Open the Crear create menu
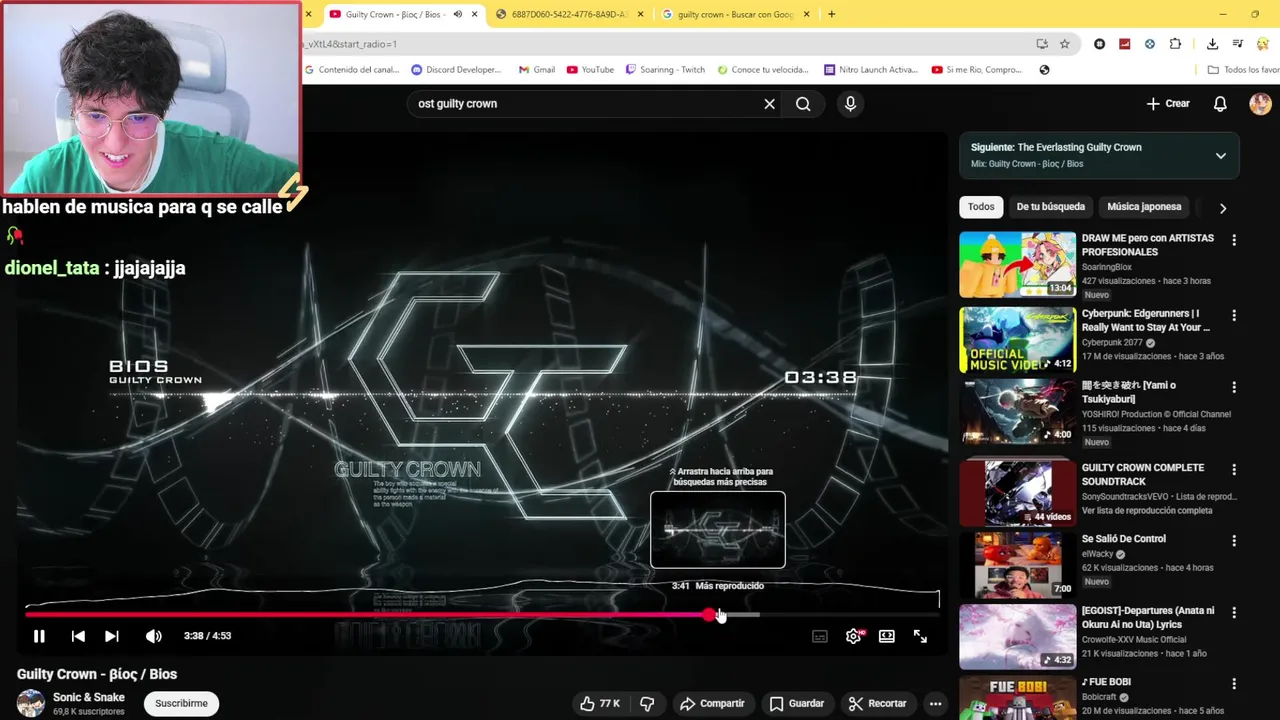The image size is (1280, 720). (x=1168, y=104)
